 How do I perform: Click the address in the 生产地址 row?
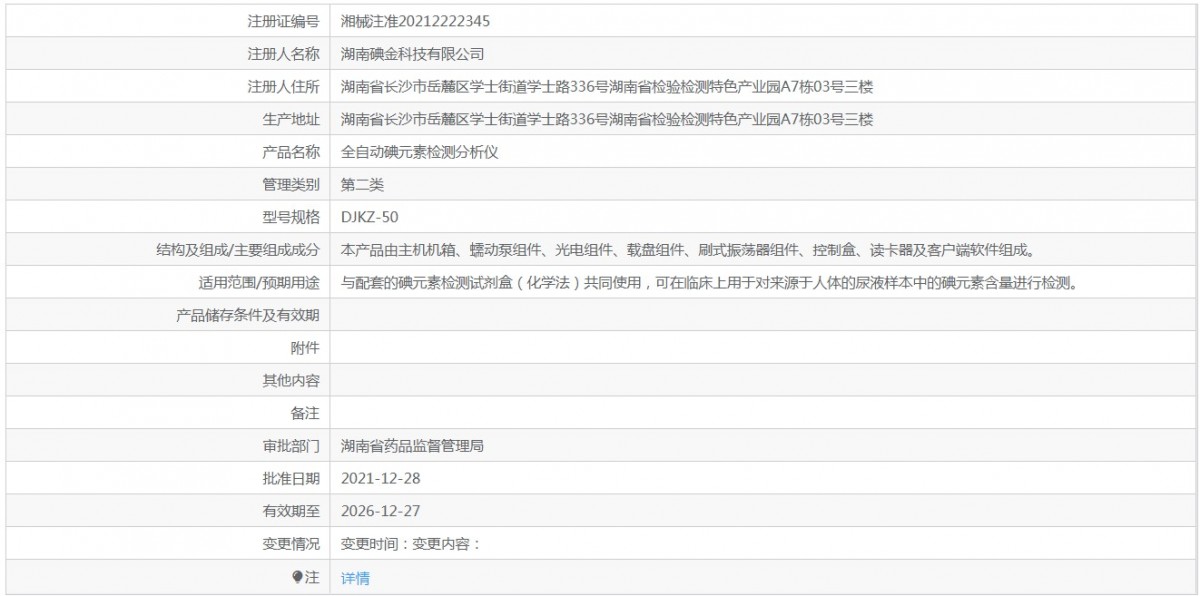coord(607,119)
